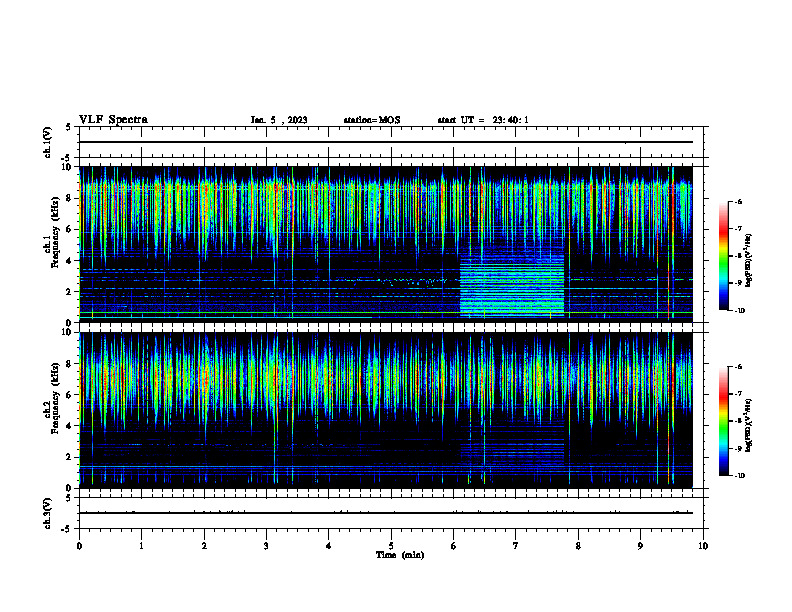Click the "station=MOS" header label

372,120
